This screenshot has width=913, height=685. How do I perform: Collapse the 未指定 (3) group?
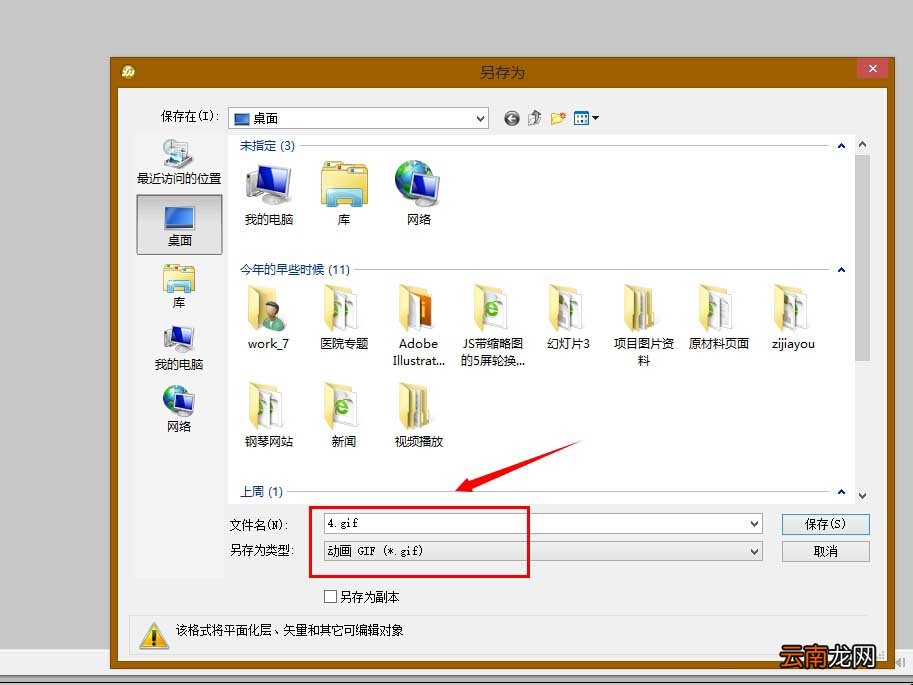pos(841,146)
